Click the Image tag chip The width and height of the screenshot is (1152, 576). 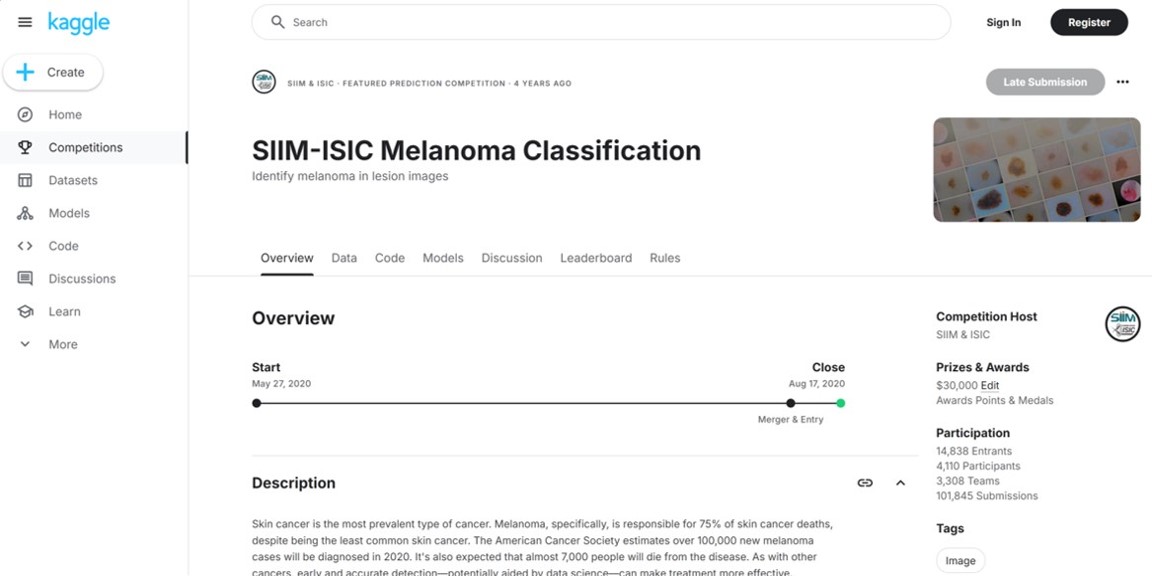(960, 561)
